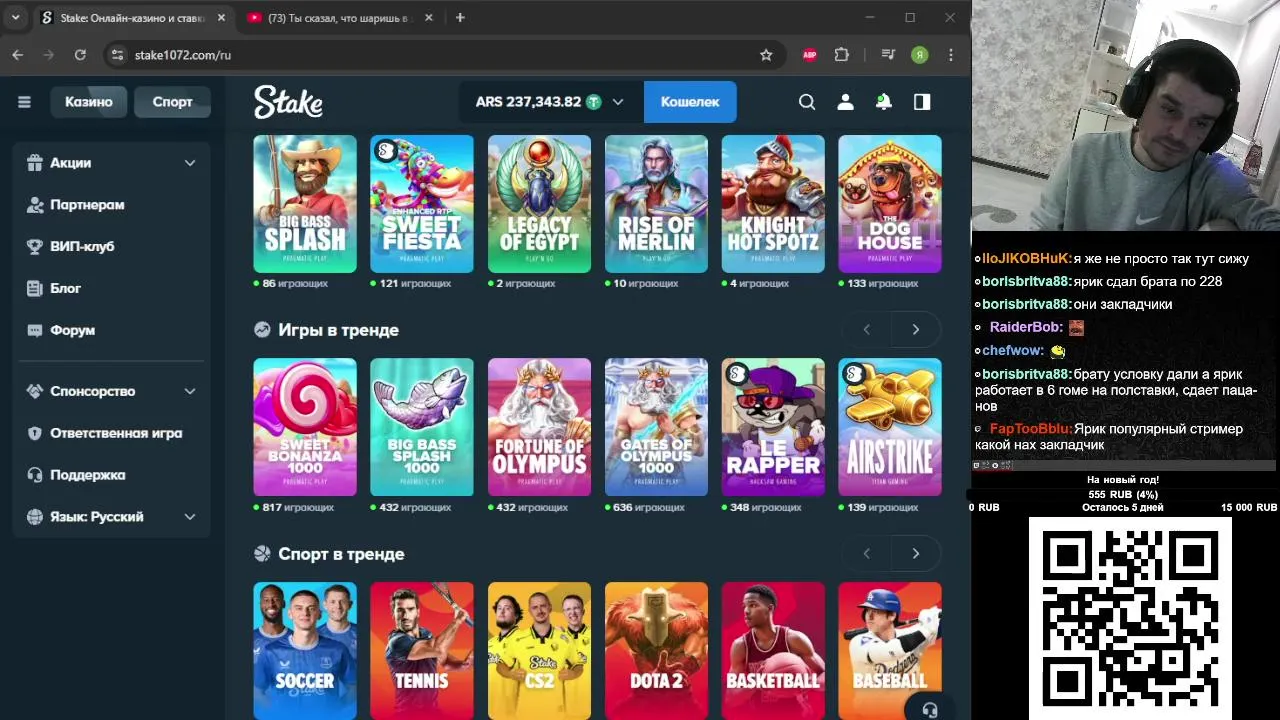
Task: Open the hamburger sidebar menu
Action: point(24,102)
